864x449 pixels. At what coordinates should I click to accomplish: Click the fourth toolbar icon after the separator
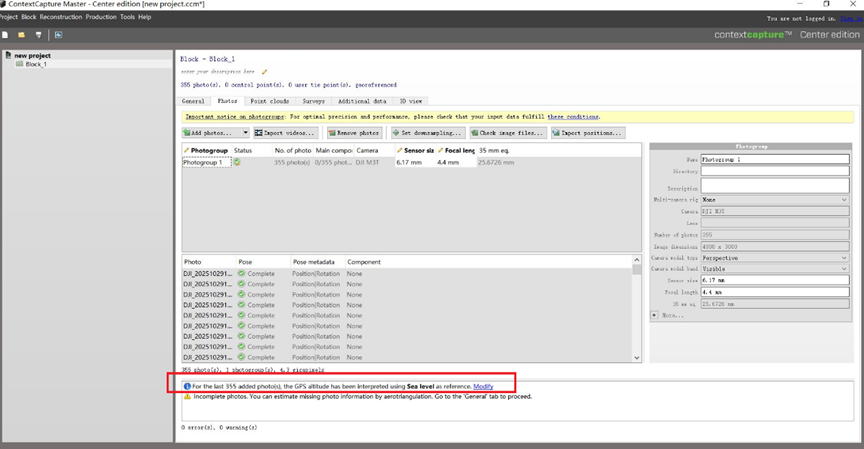pyautogui.click(x=58, y=35)
